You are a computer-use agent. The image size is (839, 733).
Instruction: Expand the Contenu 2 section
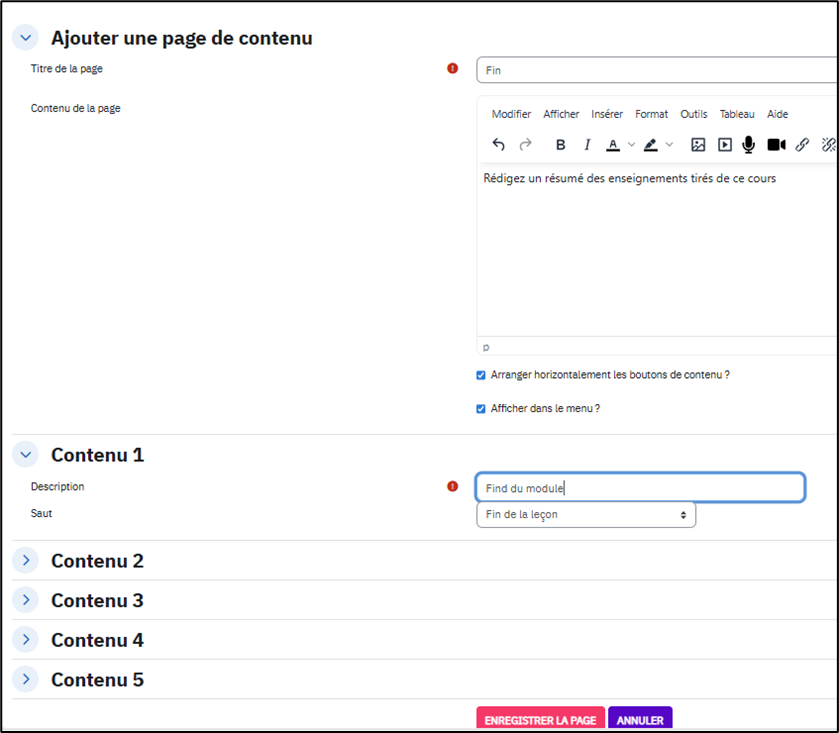[x=27, y=561]
